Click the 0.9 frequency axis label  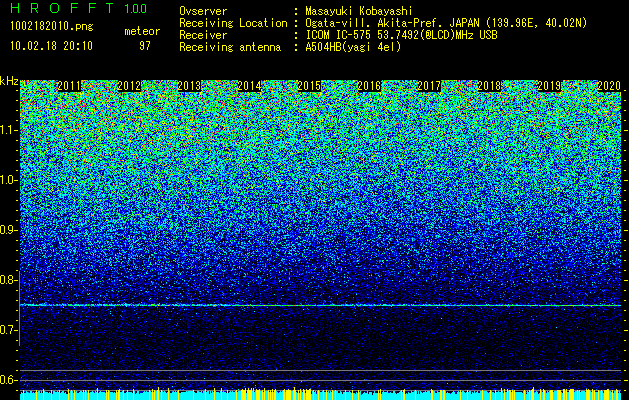point(8,230)
